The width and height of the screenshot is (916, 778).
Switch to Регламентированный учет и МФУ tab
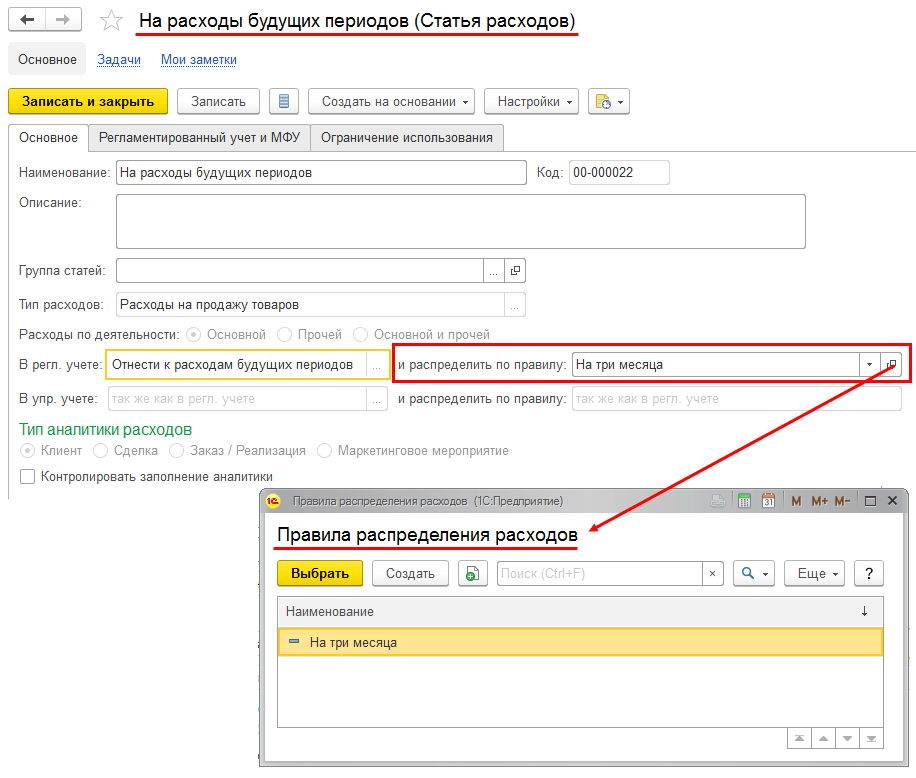(x=199, y=137)
